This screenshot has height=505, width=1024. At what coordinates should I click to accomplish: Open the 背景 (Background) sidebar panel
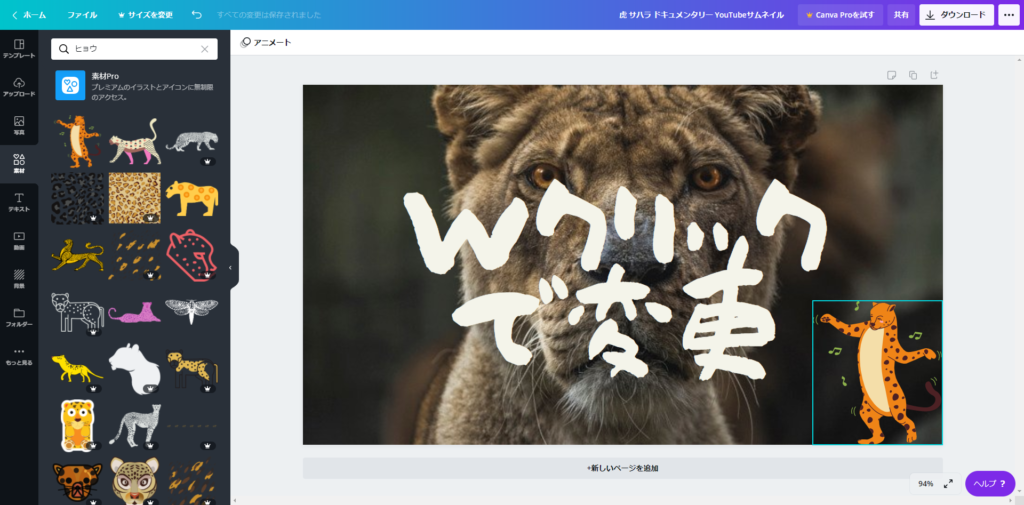coord(19,279)
